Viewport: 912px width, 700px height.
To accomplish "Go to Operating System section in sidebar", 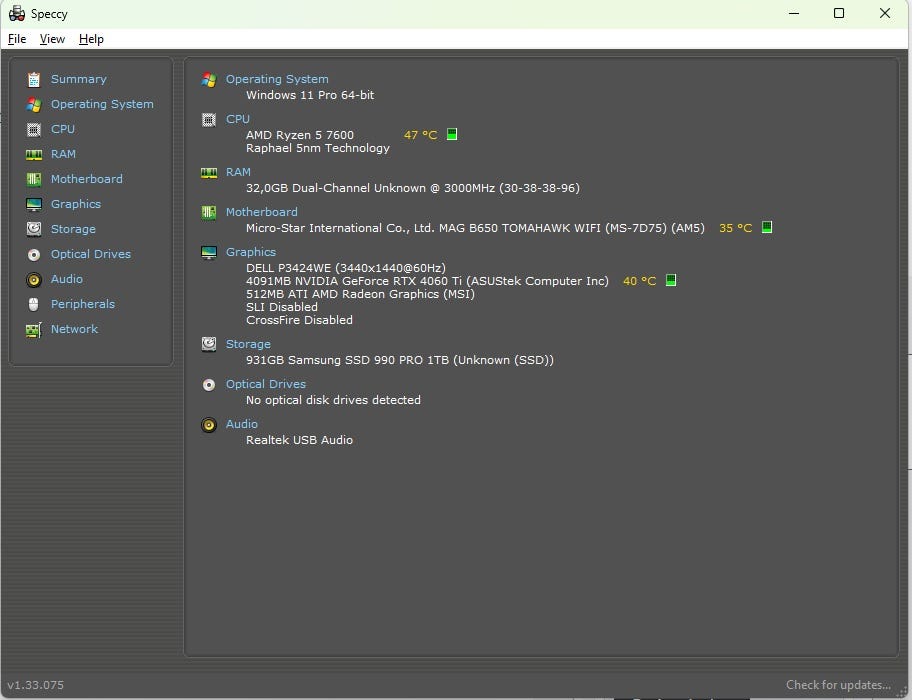I will pyautogui.click(x=102, y=104).
